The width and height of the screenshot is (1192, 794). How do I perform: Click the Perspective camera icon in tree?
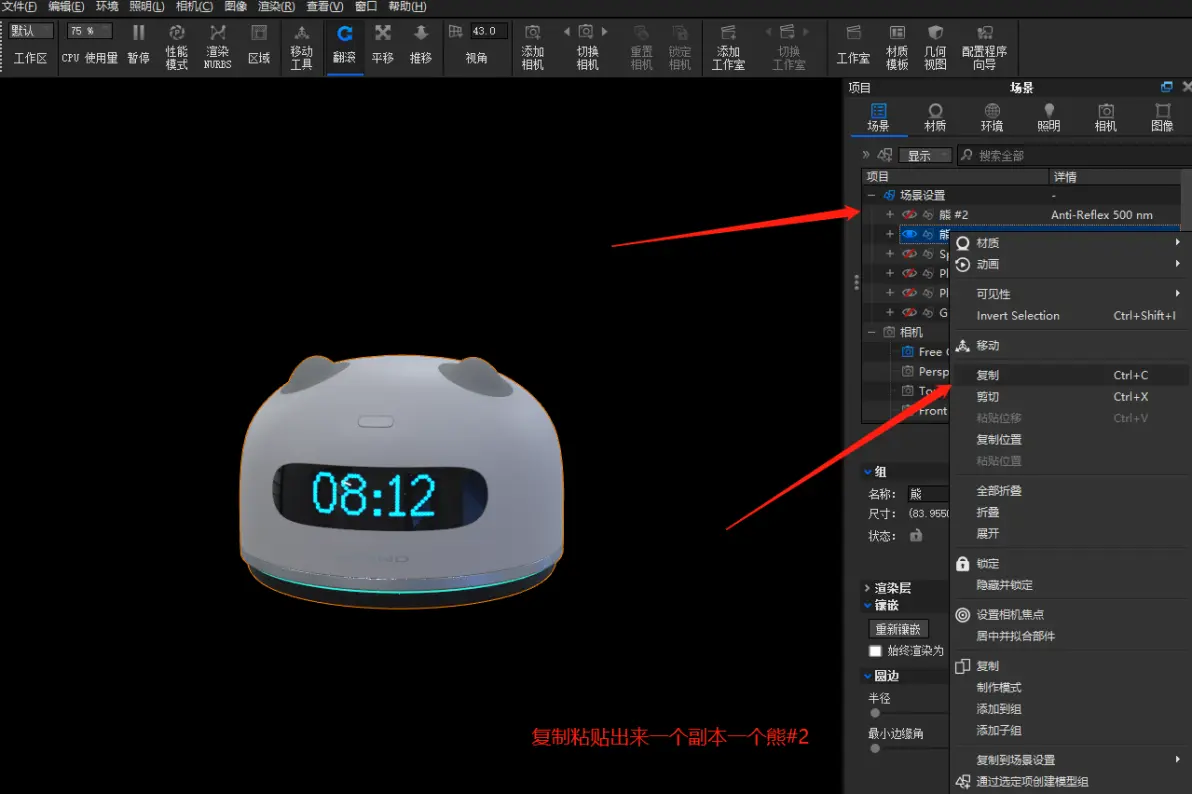(908, 371)
